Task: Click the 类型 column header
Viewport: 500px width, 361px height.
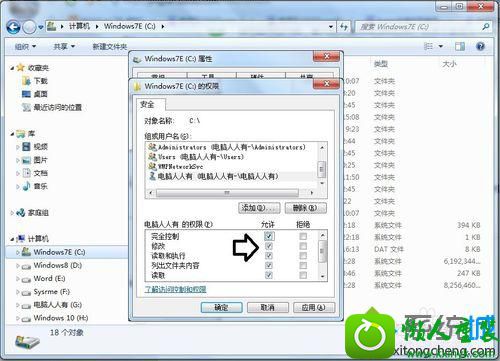Action: [x=381, y=64]
